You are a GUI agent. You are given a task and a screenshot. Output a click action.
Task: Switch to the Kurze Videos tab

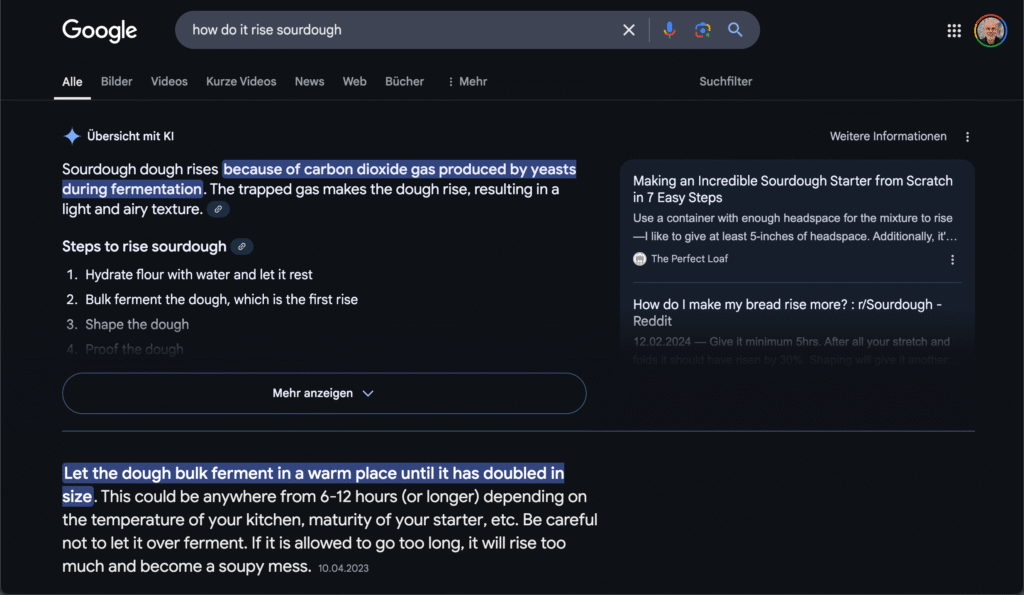[x=241, y=82]
